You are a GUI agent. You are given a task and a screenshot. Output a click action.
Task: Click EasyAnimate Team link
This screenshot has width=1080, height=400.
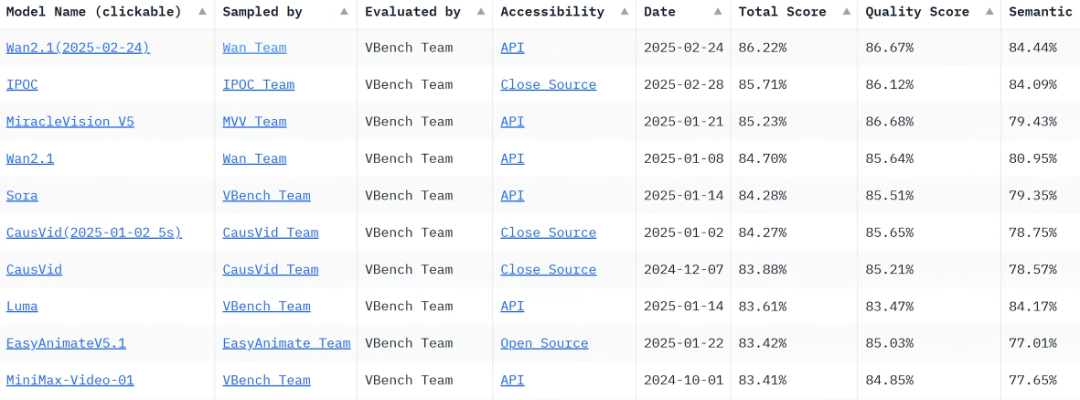pyautogui.click(x=286, y=343)
